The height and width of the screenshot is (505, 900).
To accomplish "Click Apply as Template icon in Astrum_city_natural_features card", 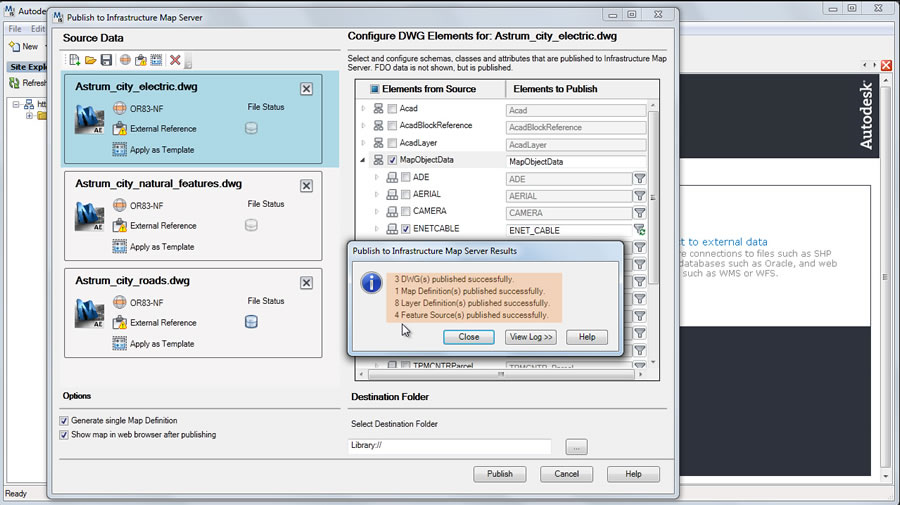I will (119, 246).
